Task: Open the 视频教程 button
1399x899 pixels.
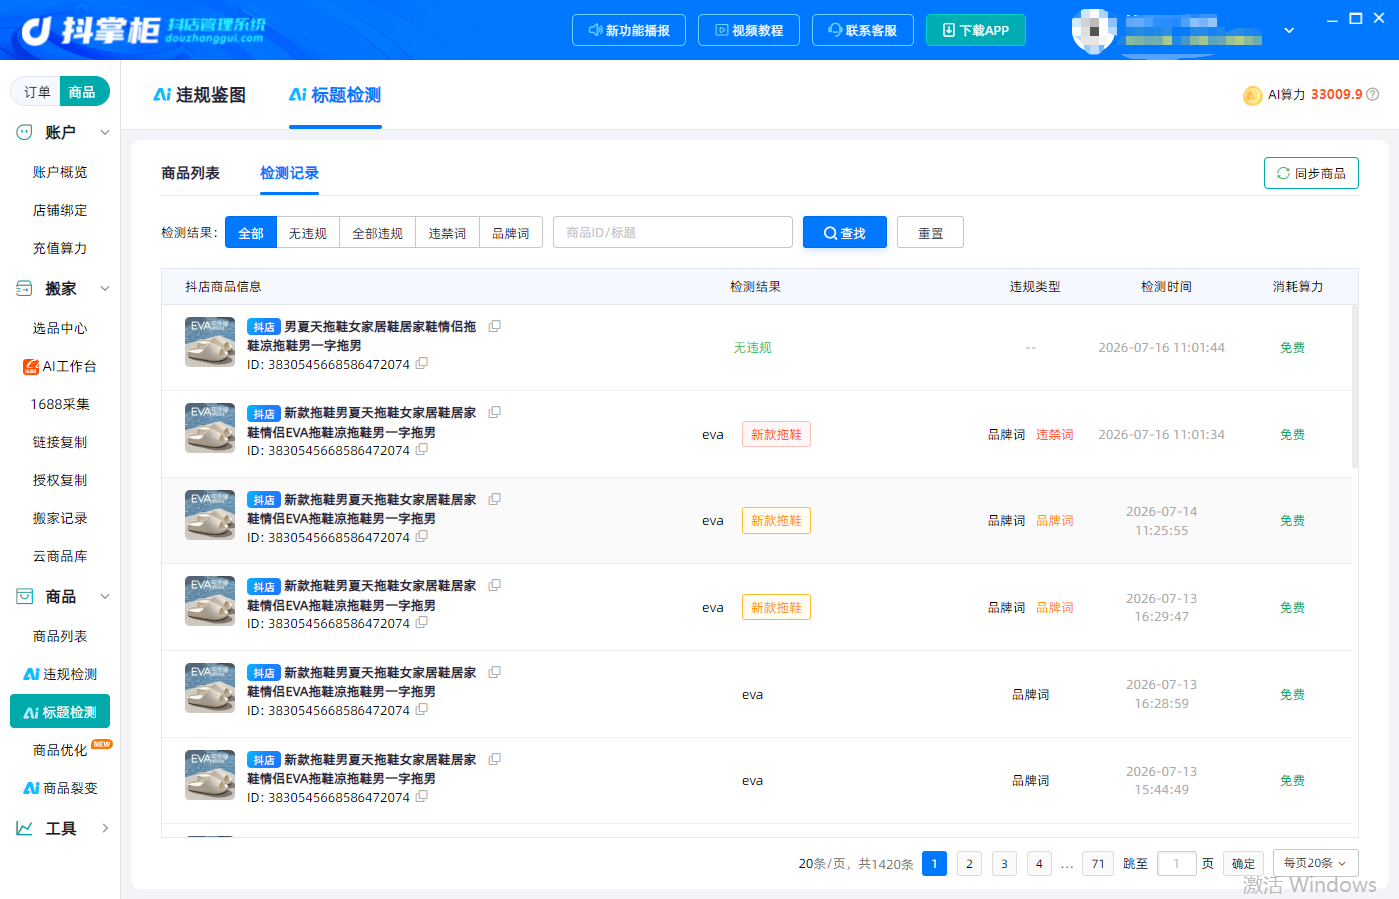Action: [749, 30]
